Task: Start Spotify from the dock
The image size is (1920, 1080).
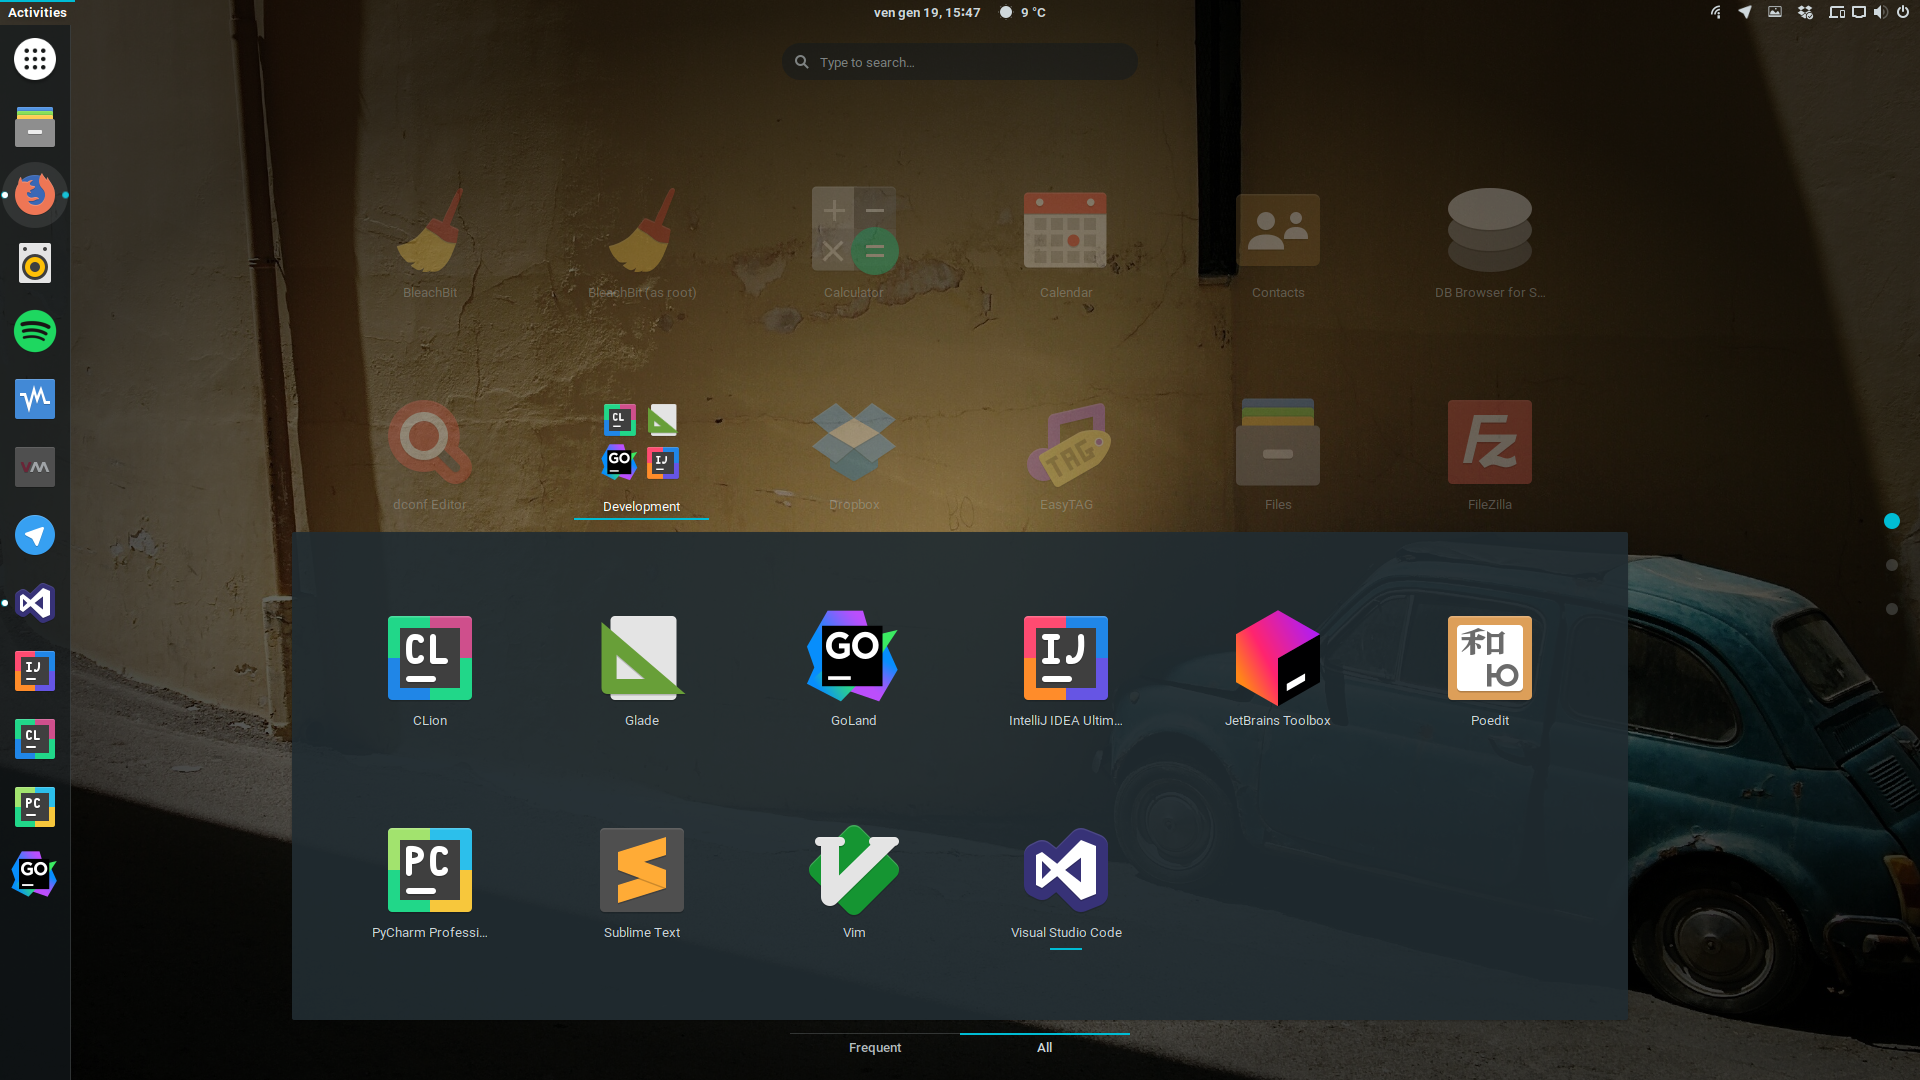Action: [x=34, y=331]
